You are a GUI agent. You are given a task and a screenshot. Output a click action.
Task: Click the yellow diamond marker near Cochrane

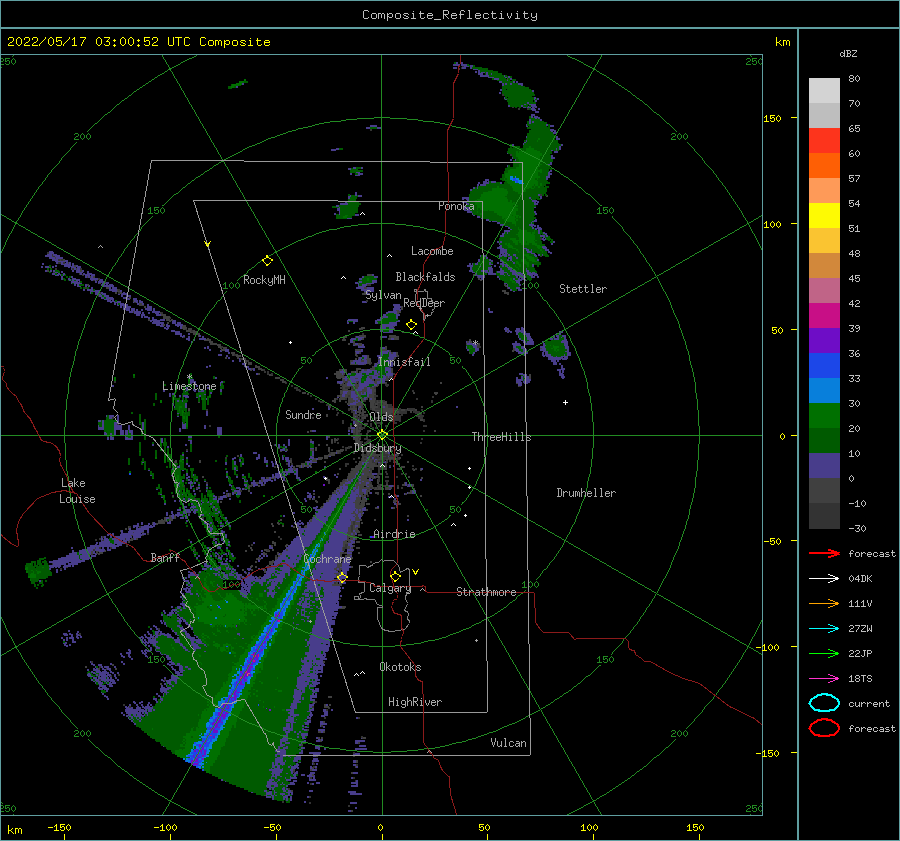click(x=342, y=577)
